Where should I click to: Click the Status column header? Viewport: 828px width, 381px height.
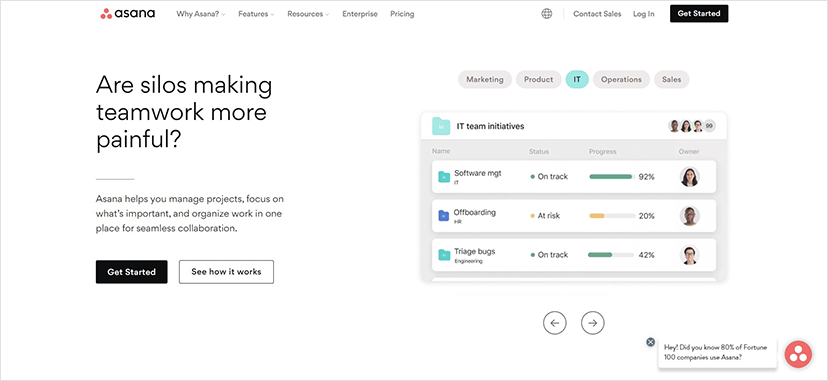pyautogui.click(x=539, y=151)
